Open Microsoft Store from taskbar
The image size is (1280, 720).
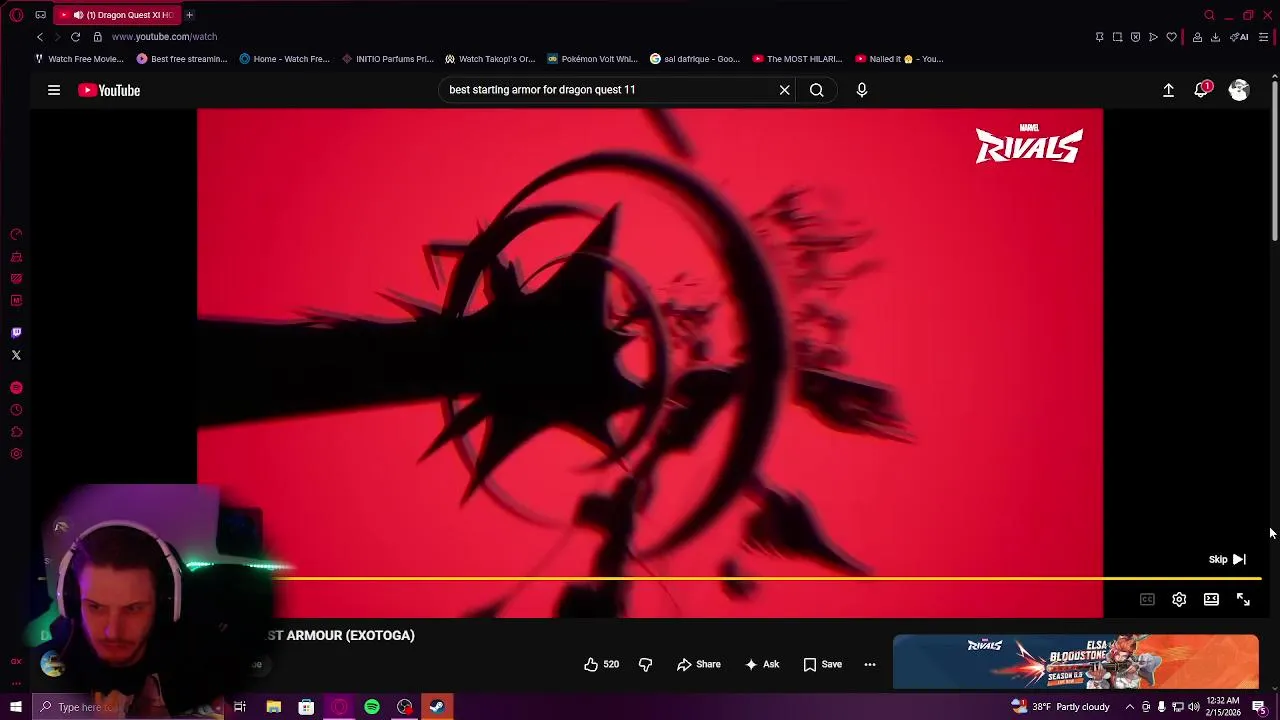(x=306, y=707)
